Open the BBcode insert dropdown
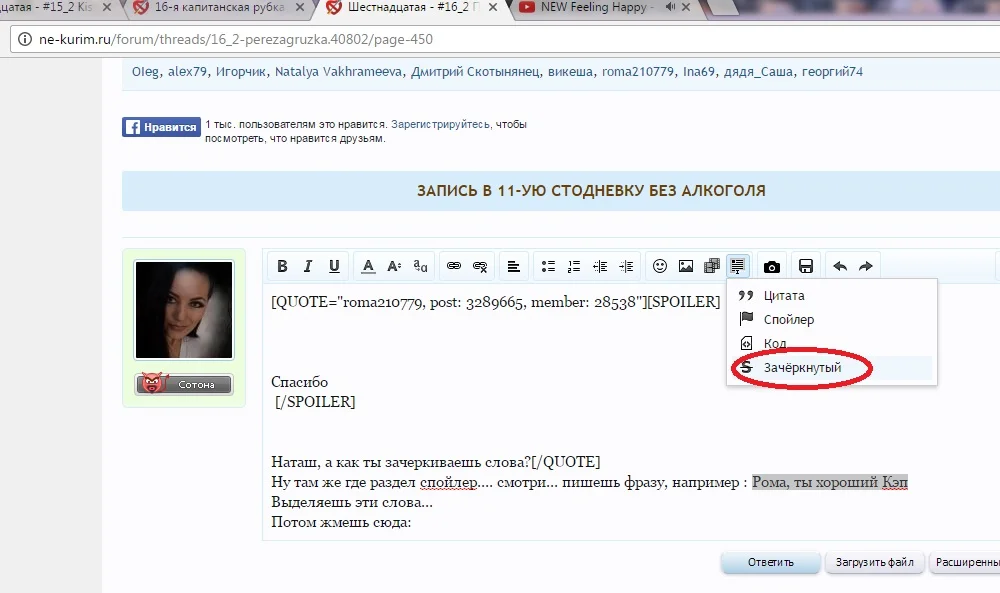The width and height of the screenshot is (1000, 593). click(737, 265)
